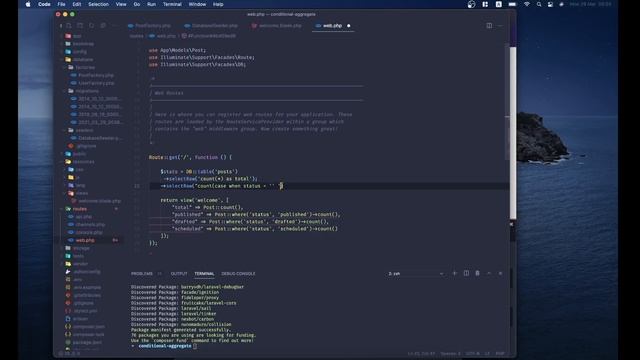Open the Go menu
The width and height of the screenshot is (640, 360).
(x=137, y=4)
